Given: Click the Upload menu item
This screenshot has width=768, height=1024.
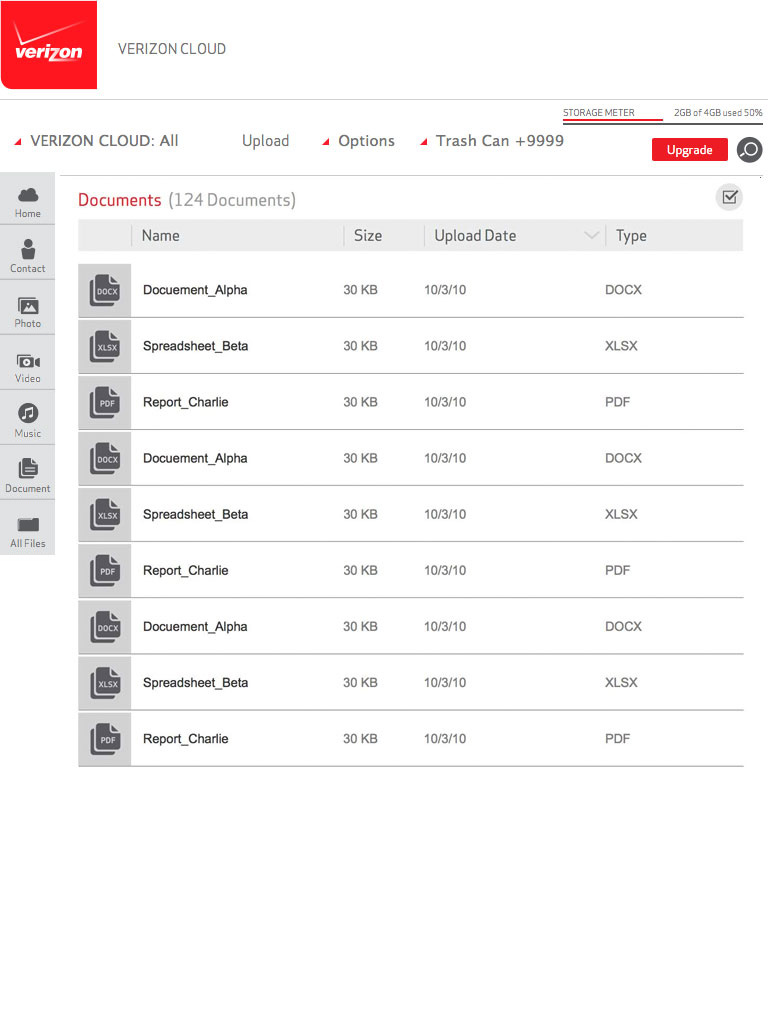Looking at the screenshot, I should (265, 141).
